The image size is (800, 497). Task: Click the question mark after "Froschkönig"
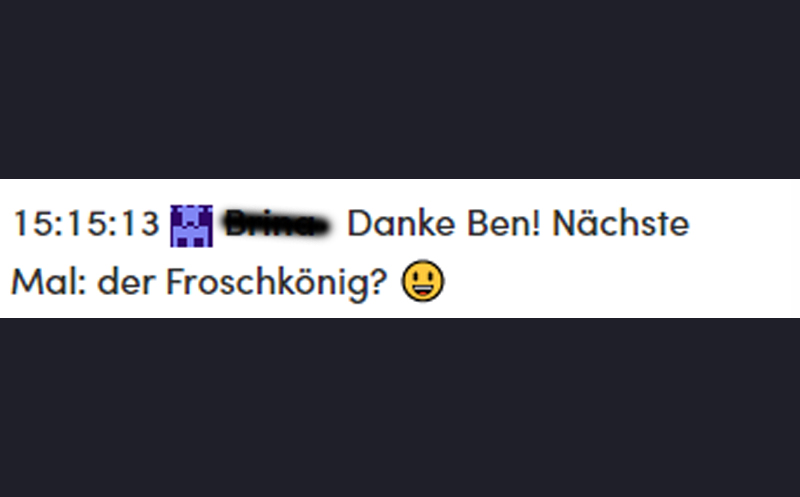click(377, 282)
